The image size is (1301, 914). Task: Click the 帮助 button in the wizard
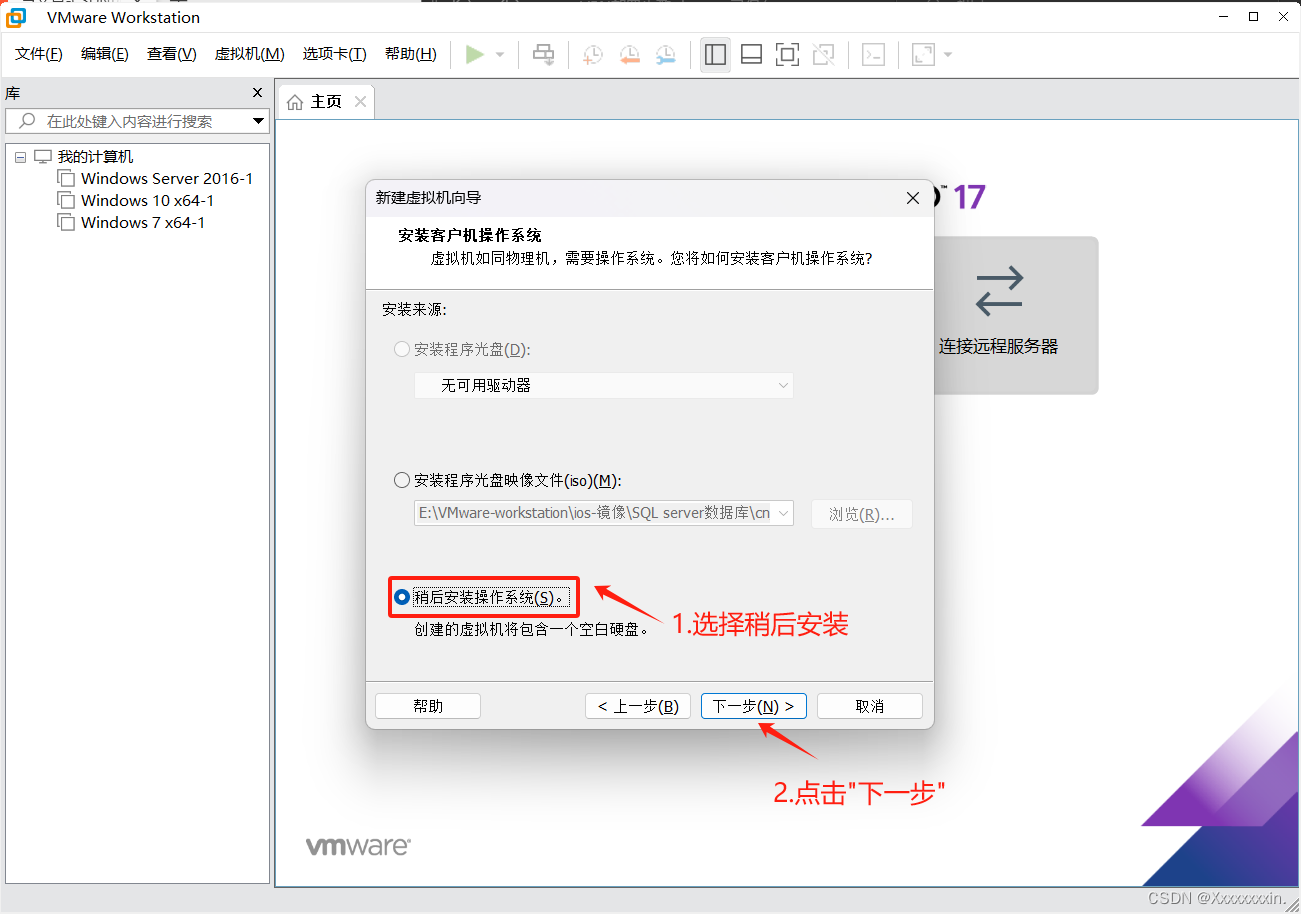428,706
